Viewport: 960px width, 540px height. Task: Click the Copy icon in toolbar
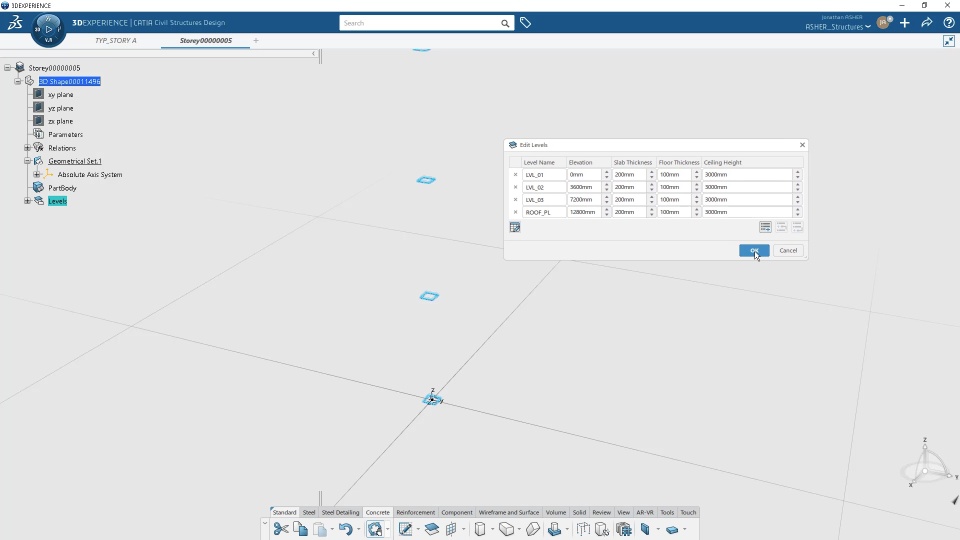tap(300, 529)
